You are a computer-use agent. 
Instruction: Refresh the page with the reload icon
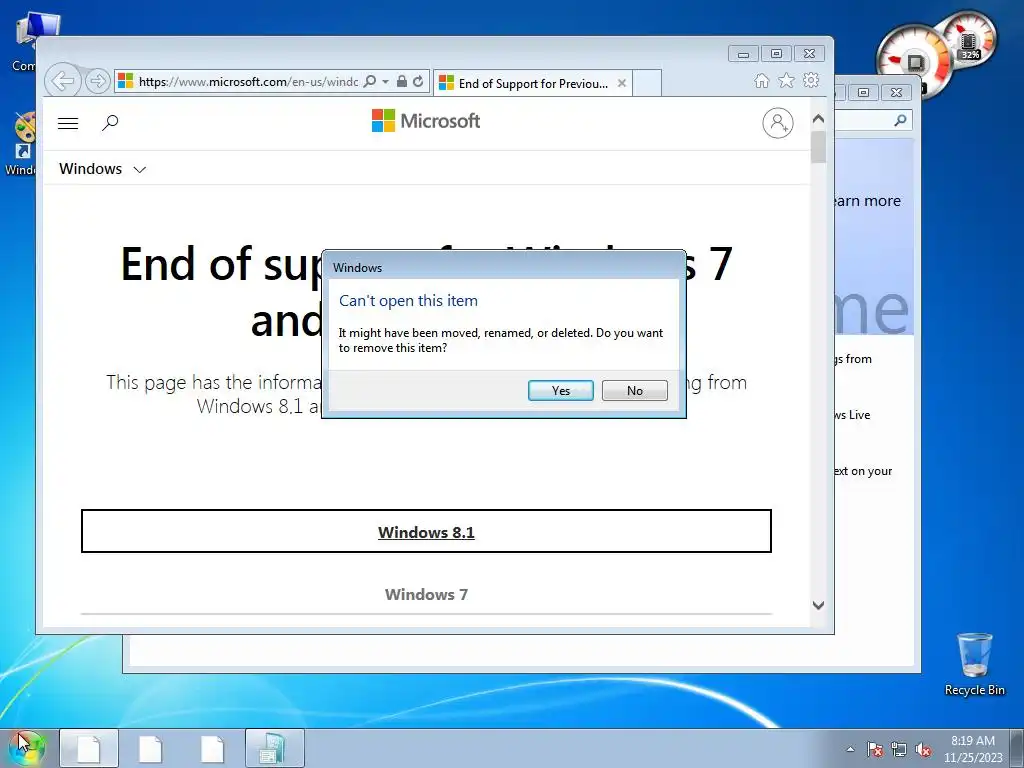(x=418, y=82)
